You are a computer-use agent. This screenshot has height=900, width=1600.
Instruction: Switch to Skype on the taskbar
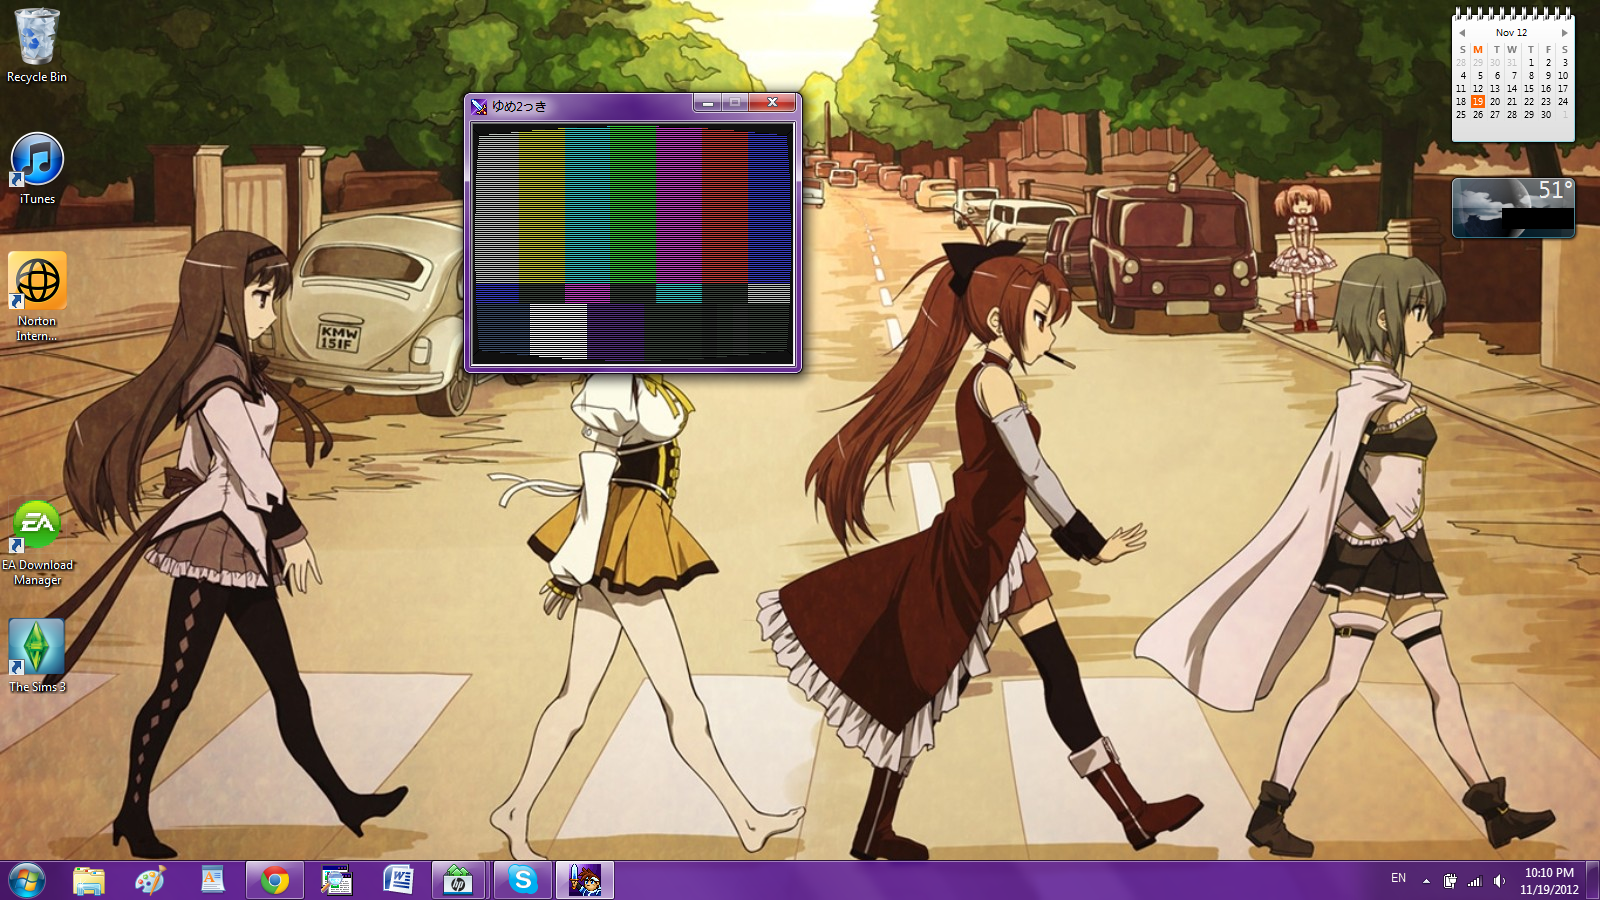[x=522, y=881]
